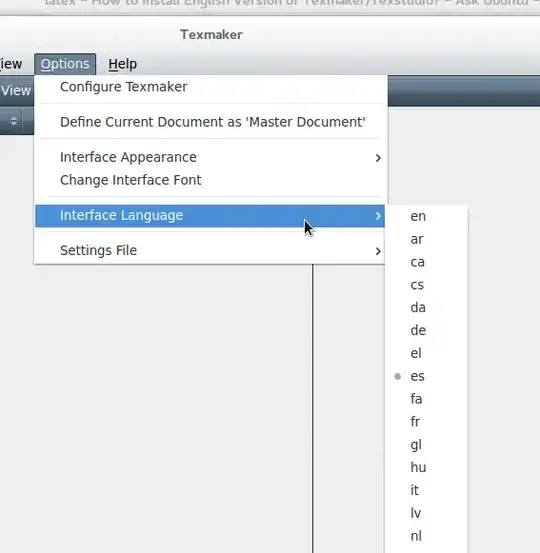The height and width of the screenshot is (553, 540).
Task: Select 'lv' interface language
Action: (426, 513)
